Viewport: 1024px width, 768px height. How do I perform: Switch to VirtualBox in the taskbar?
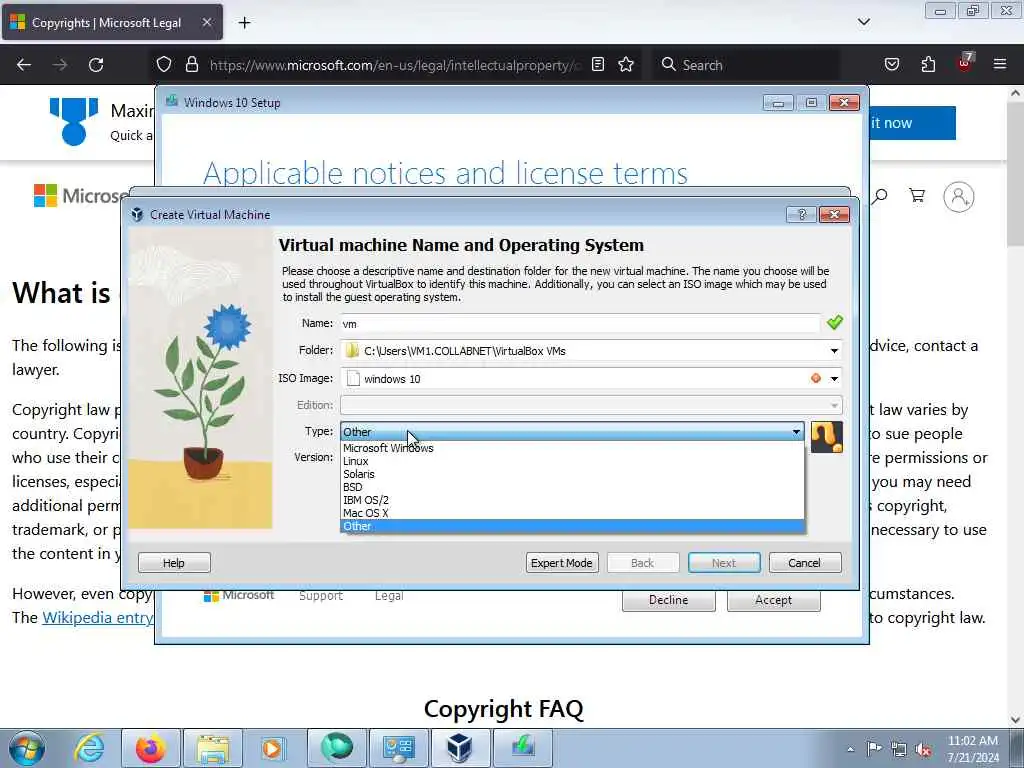[460, 748]
